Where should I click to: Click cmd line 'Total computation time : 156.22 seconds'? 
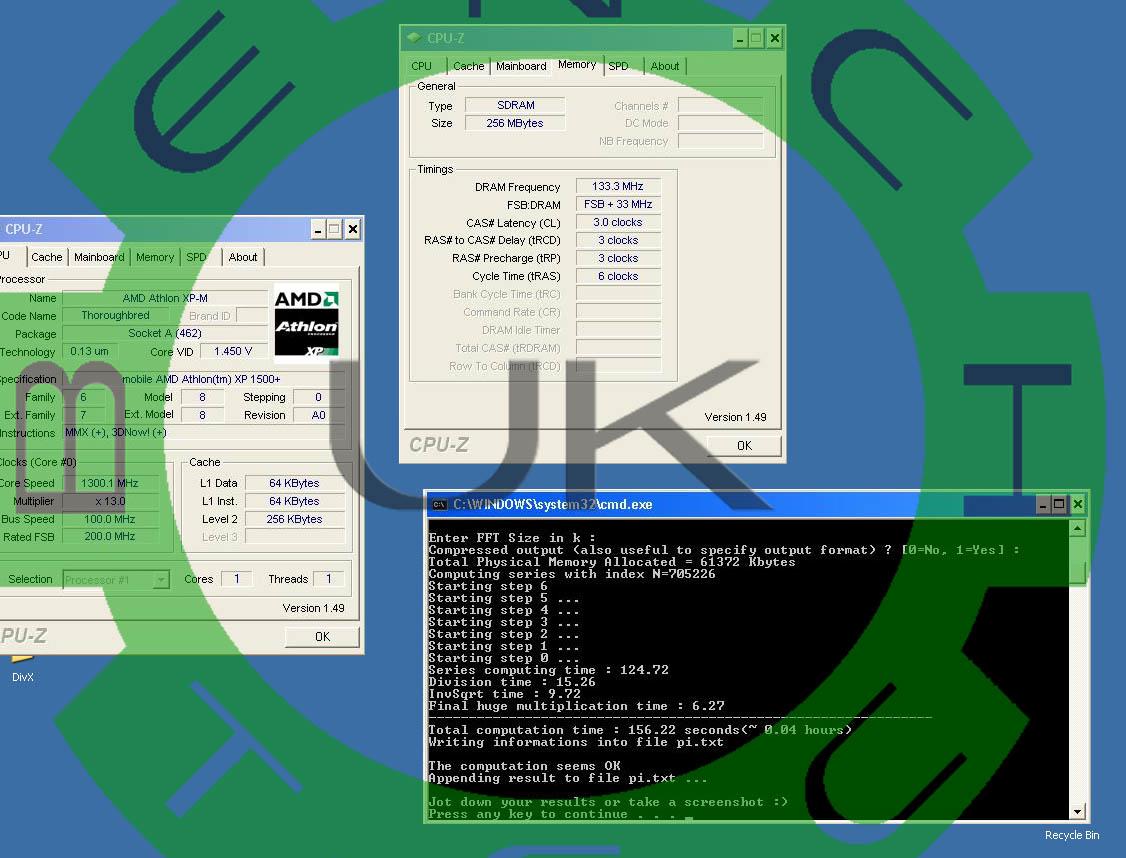tap(640, 730)
